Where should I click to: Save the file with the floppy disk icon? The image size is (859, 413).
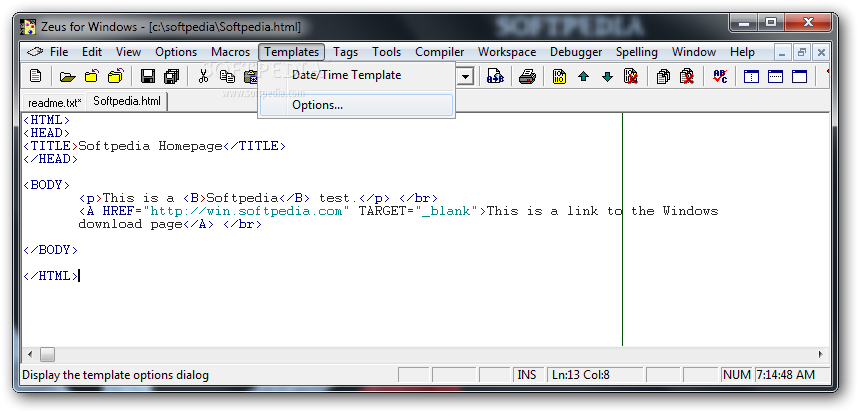click(148, 76)
